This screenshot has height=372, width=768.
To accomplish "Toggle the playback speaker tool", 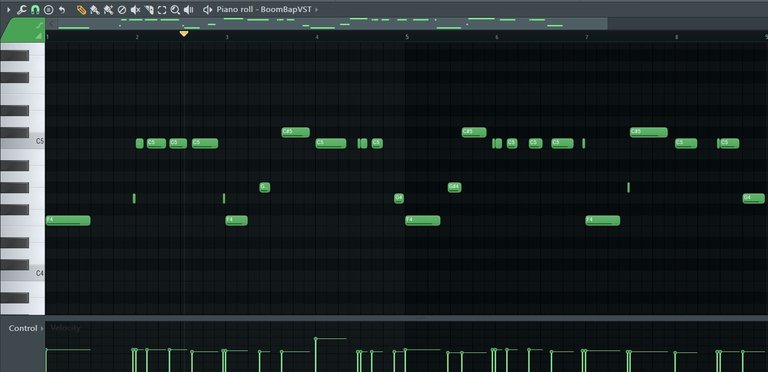I will coord(189,9).
